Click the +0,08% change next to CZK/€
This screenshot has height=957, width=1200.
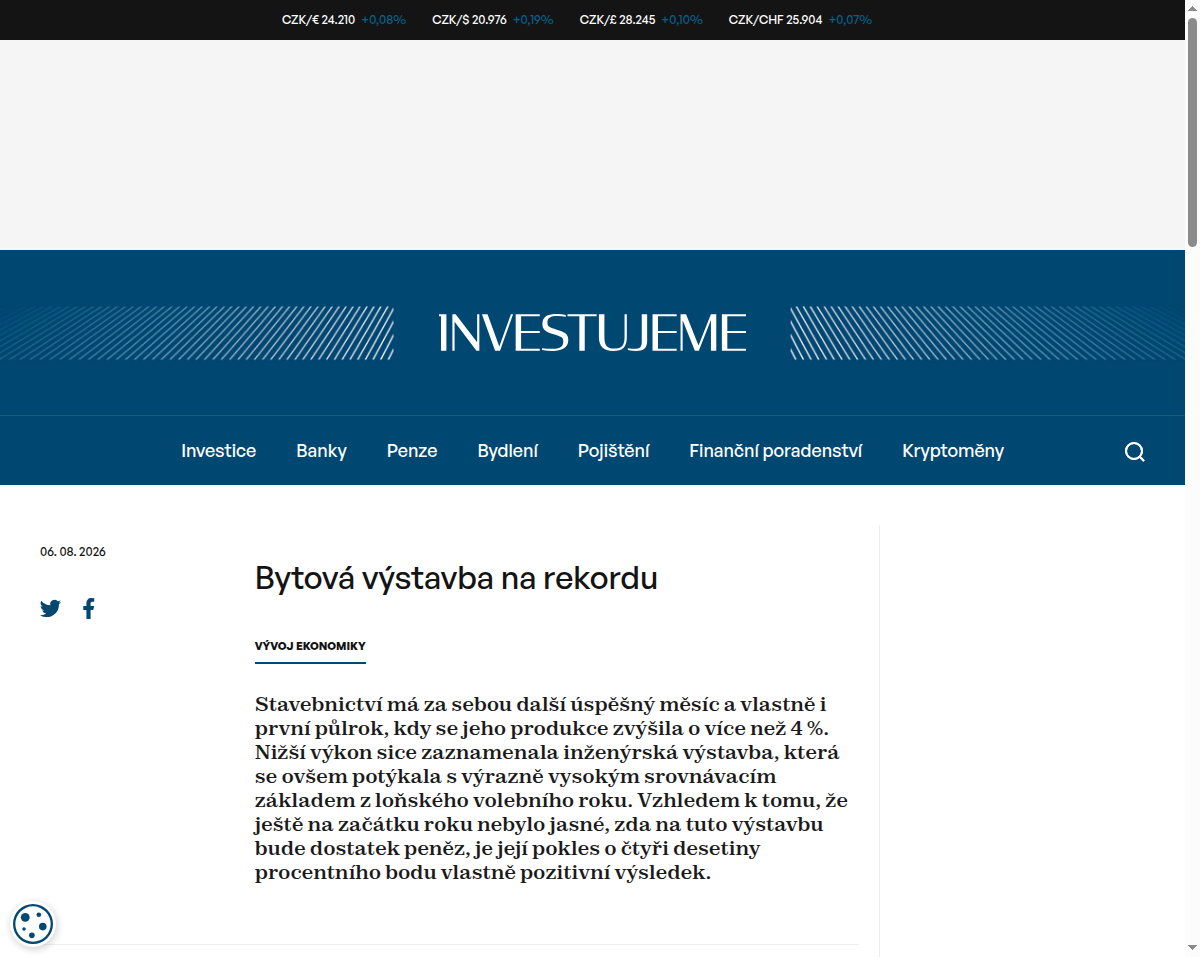pyautogui.click(x=383, y=19)
